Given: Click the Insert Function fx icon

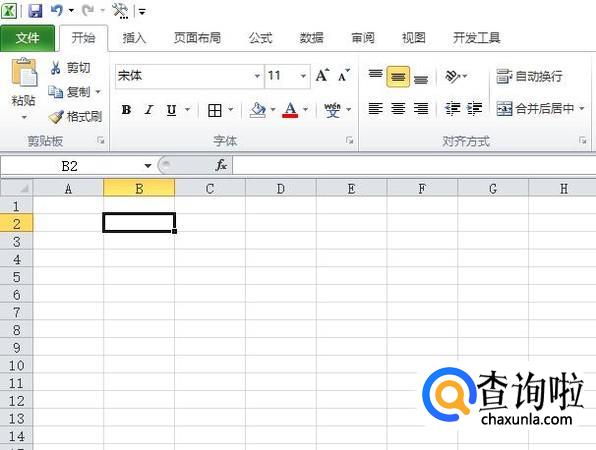Looking at the screenshot, I should coord(221,165).
